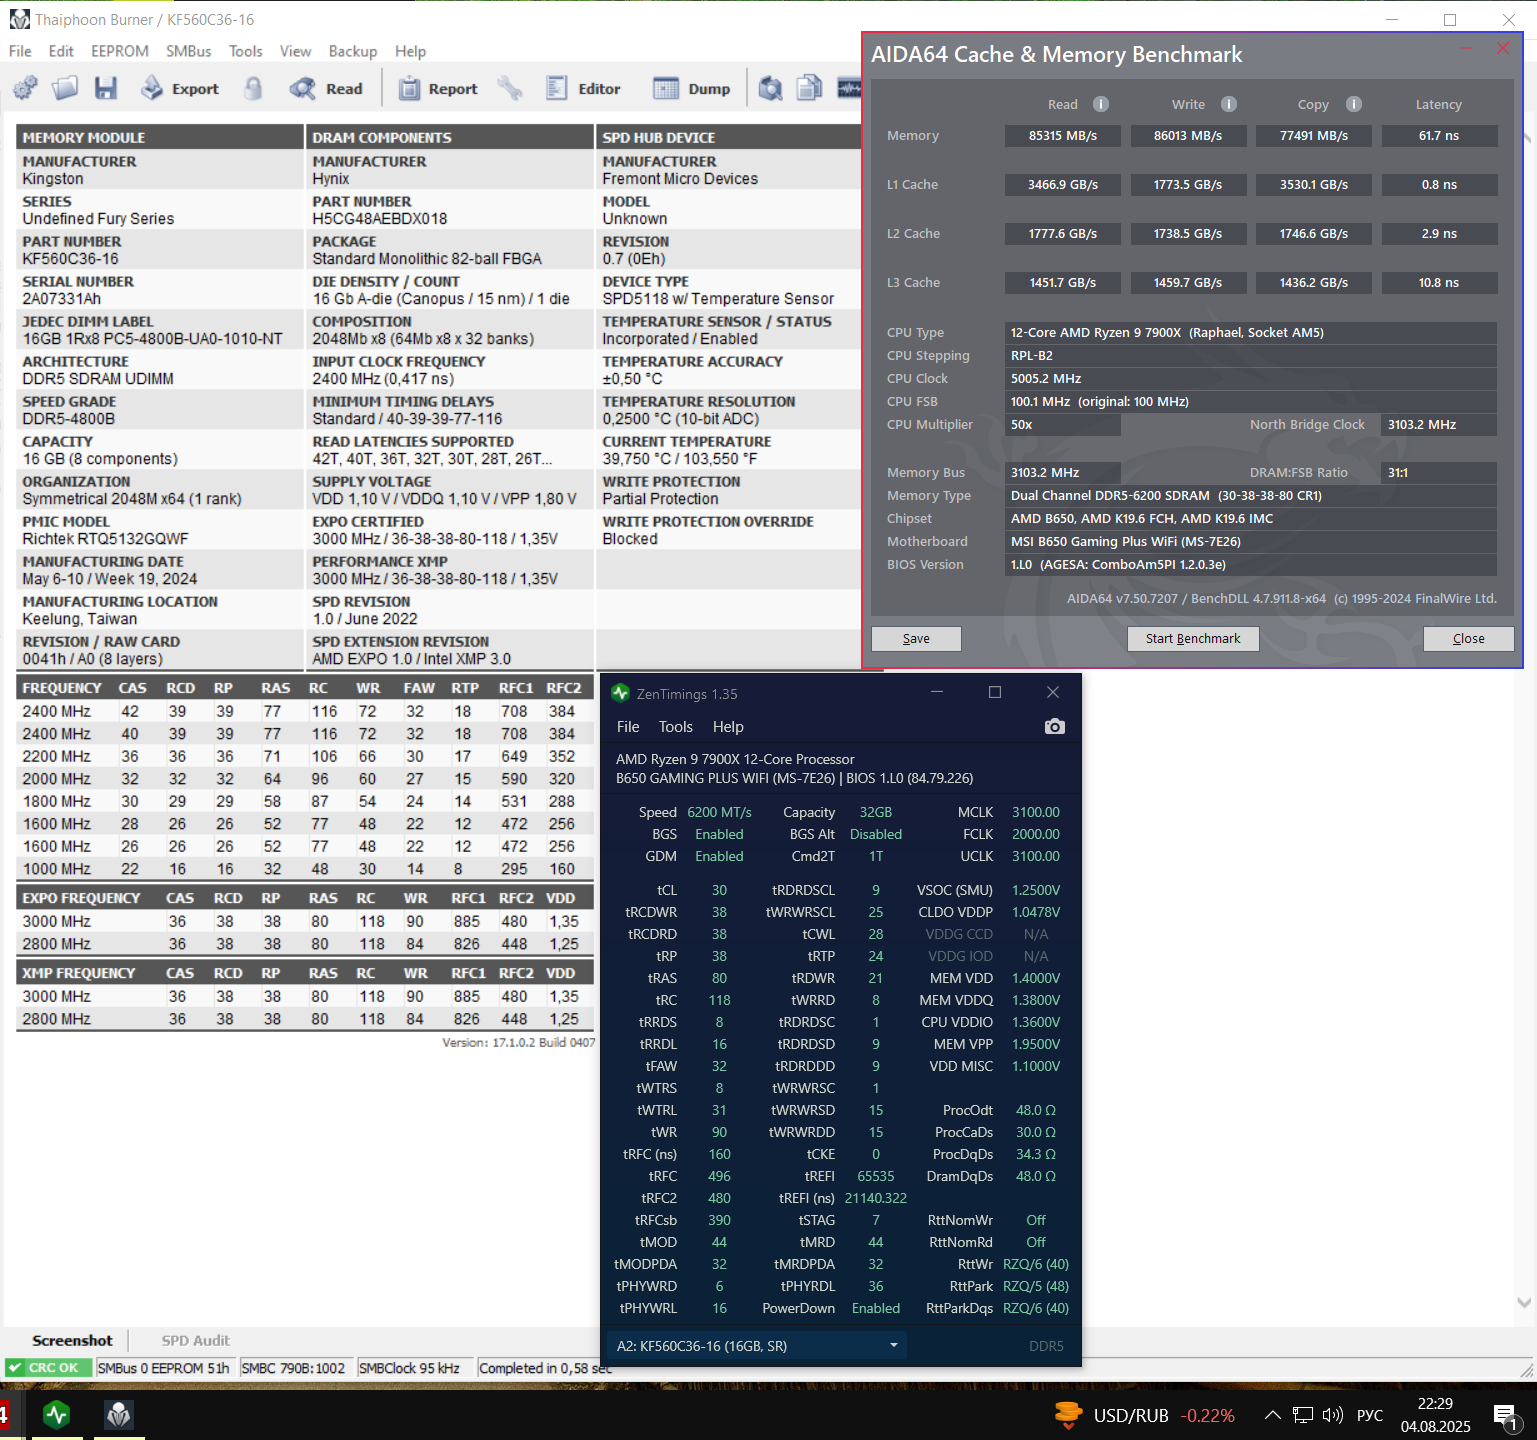Switch to the Screenshot tab
The width and height of the screenshot is (1537, 1440).
(x=72, y=1340)
